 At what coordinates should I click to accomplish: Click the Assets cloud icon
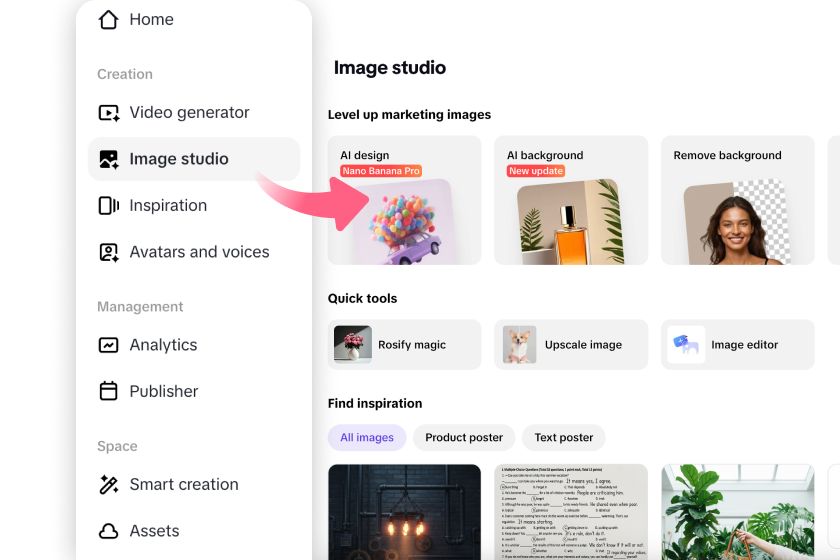point(109,531)
